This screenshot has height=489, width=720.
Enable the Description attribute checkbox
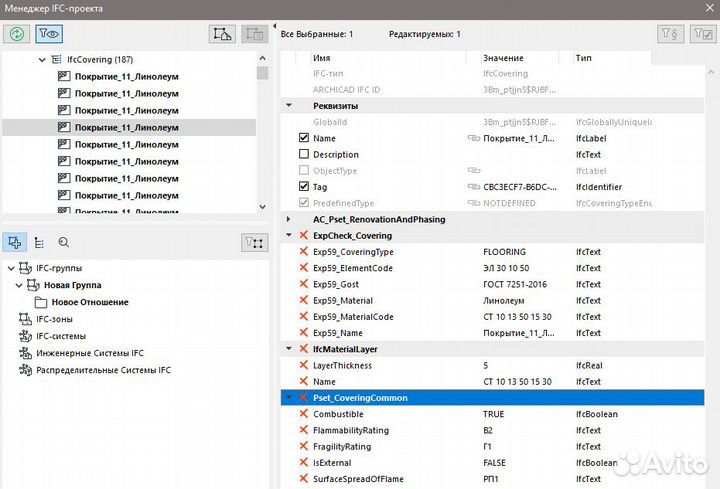click(x=304, y=154)
